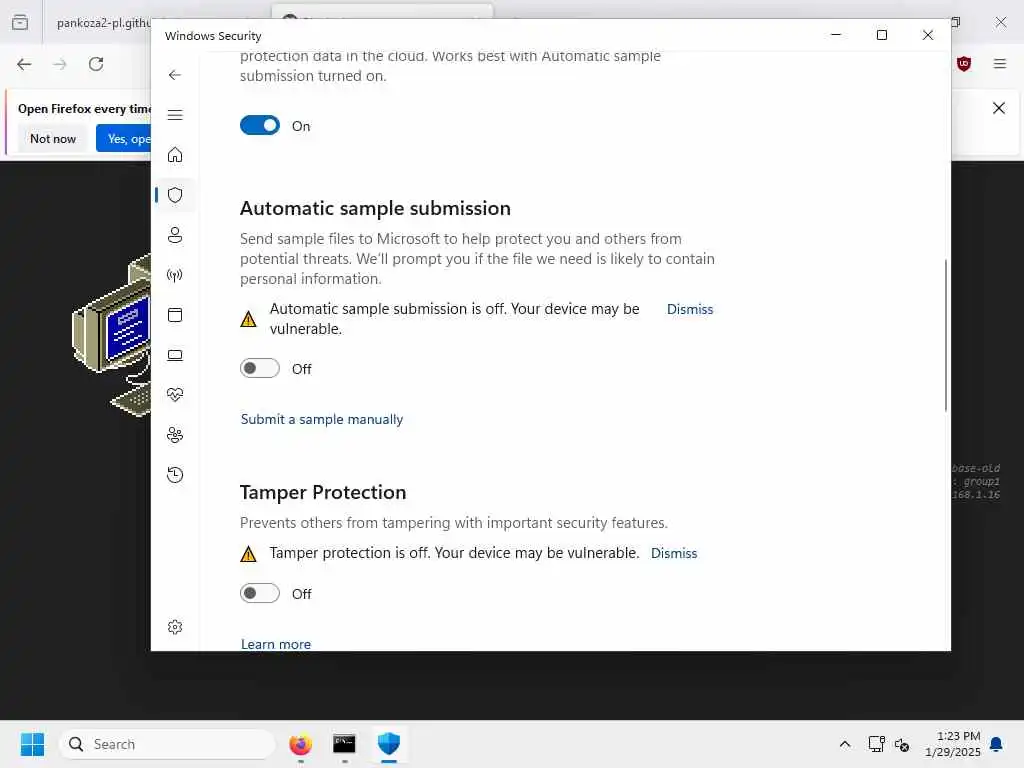Open Account protection person icon

pyautogui.click(x=174, y=235)
